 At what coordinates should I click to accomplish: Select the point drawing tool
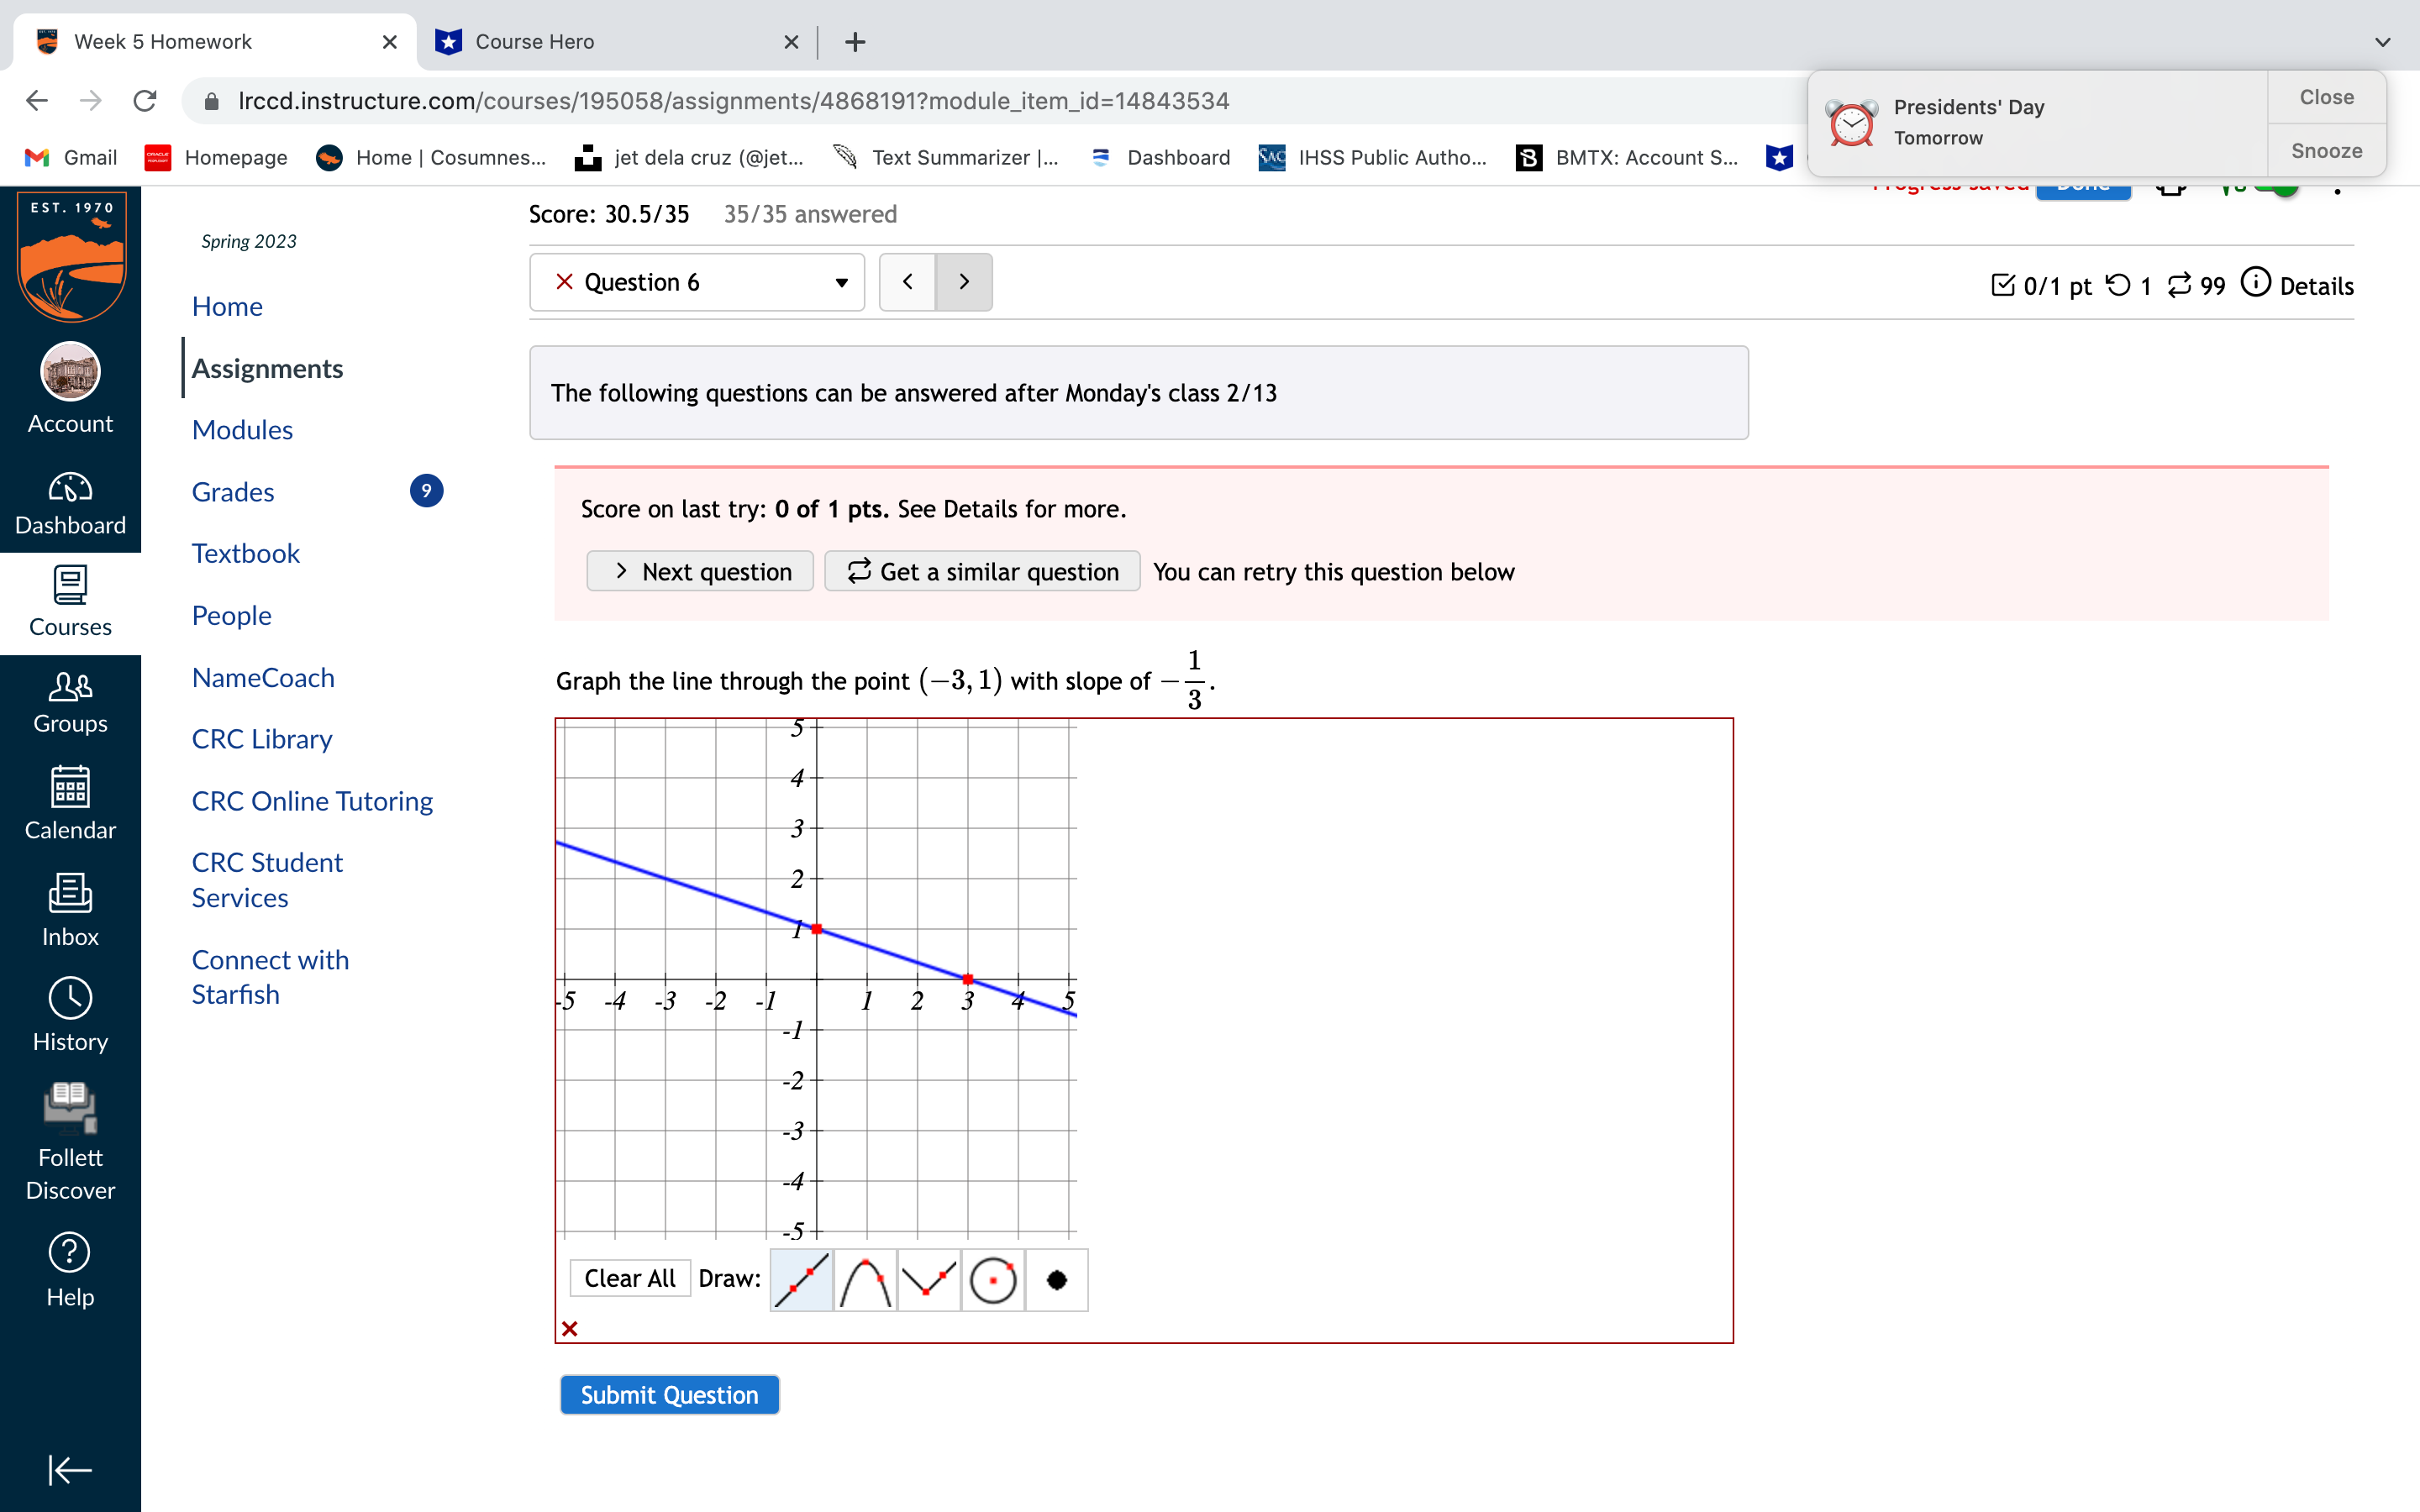pyautogui.click(x=1057, y=1280)
